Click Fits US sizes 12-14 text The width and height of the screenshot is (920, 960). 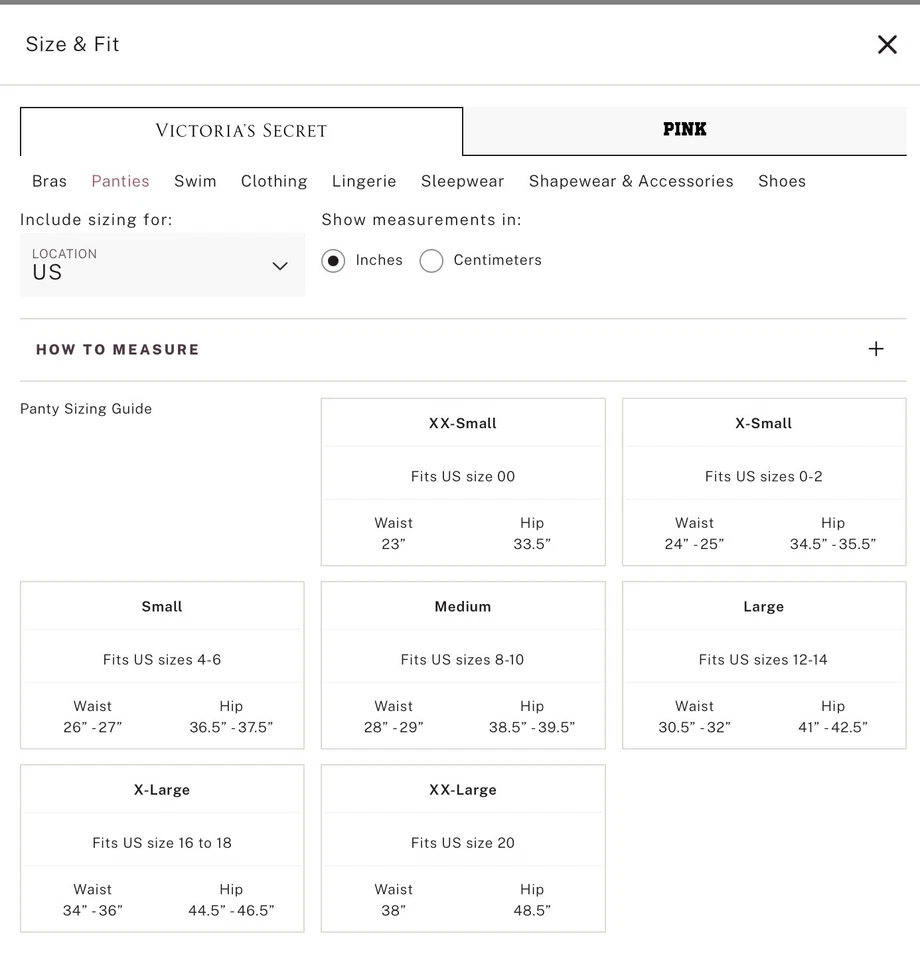pyautogui.click(x=763, y=659)
